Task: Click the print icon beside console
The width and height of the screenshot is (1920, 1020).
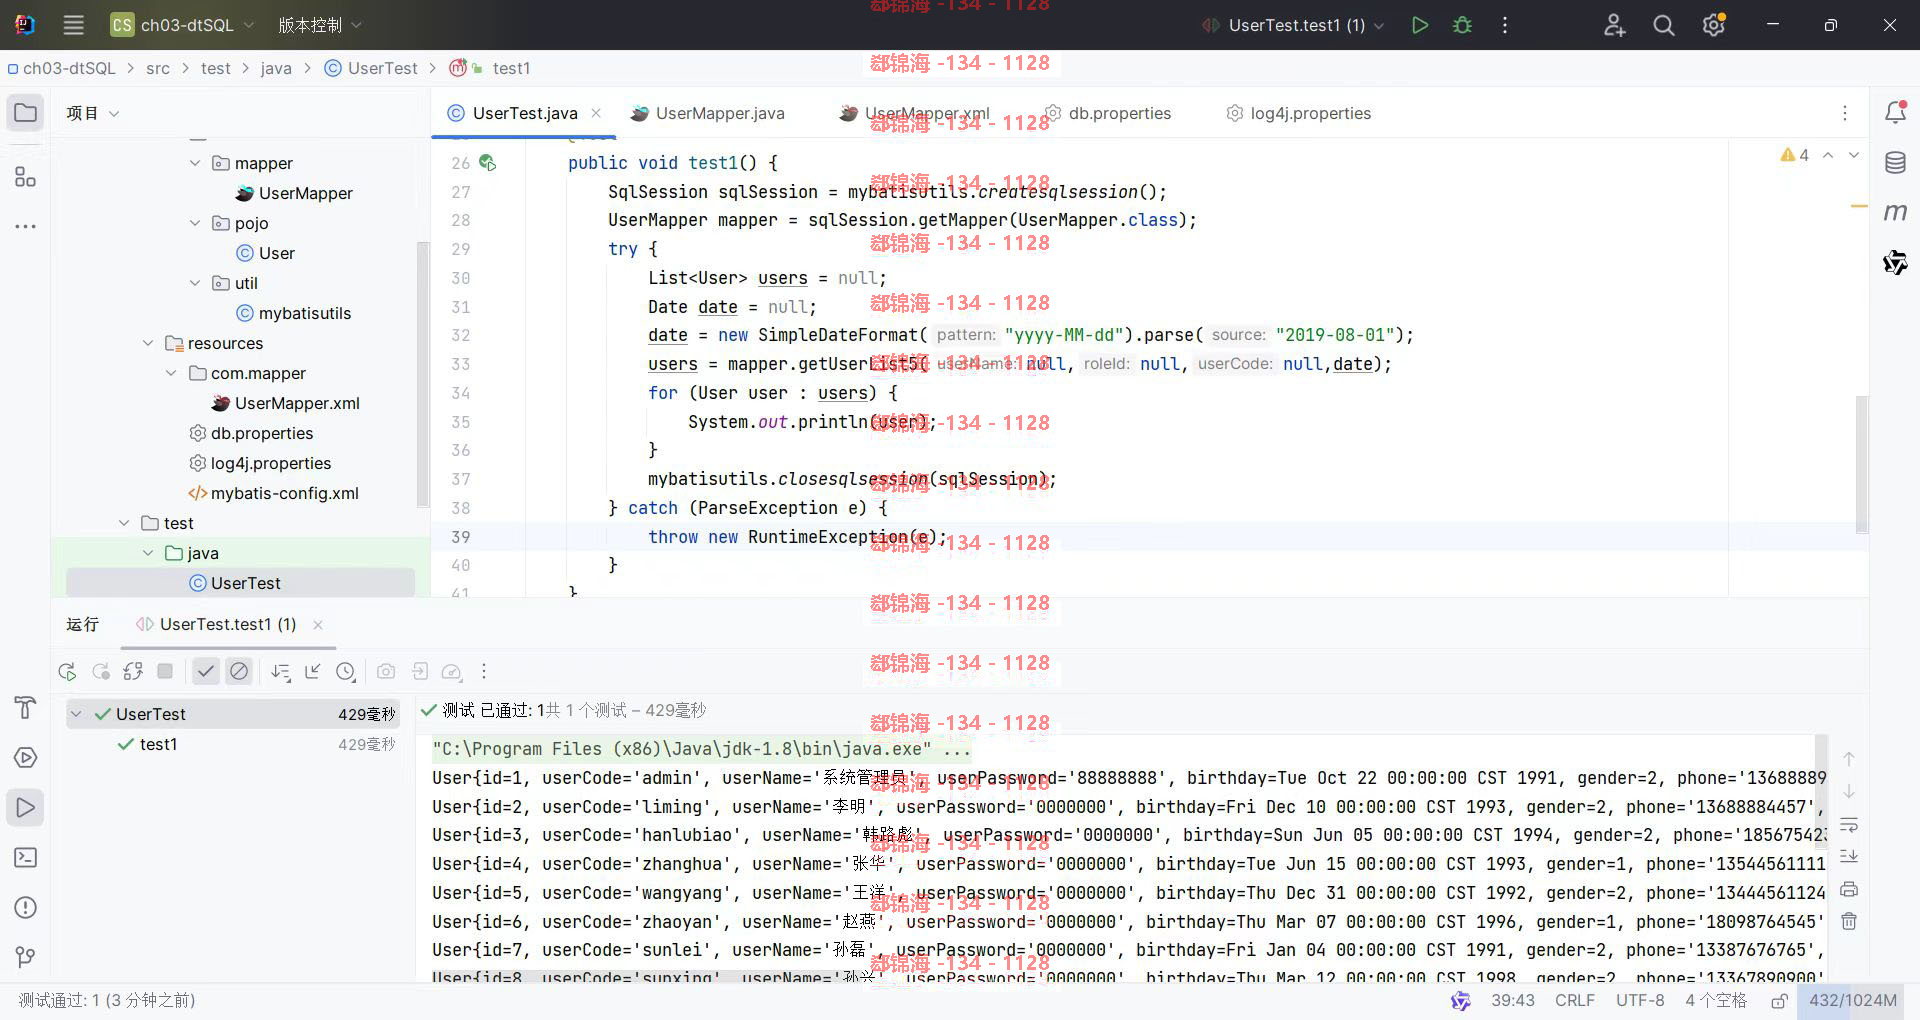Action: 1849,890
